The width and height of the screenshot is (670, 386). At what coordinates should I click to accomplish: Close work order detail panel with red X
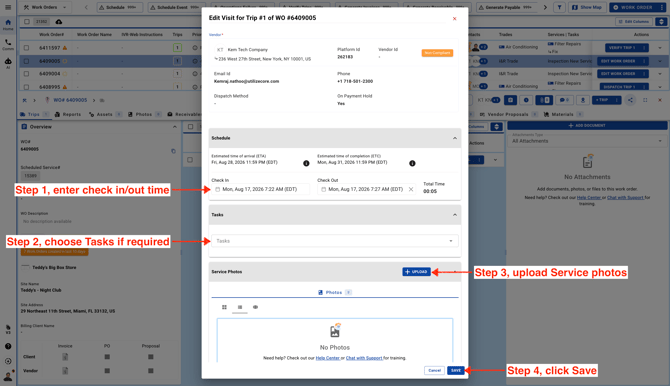click(660, 100)
